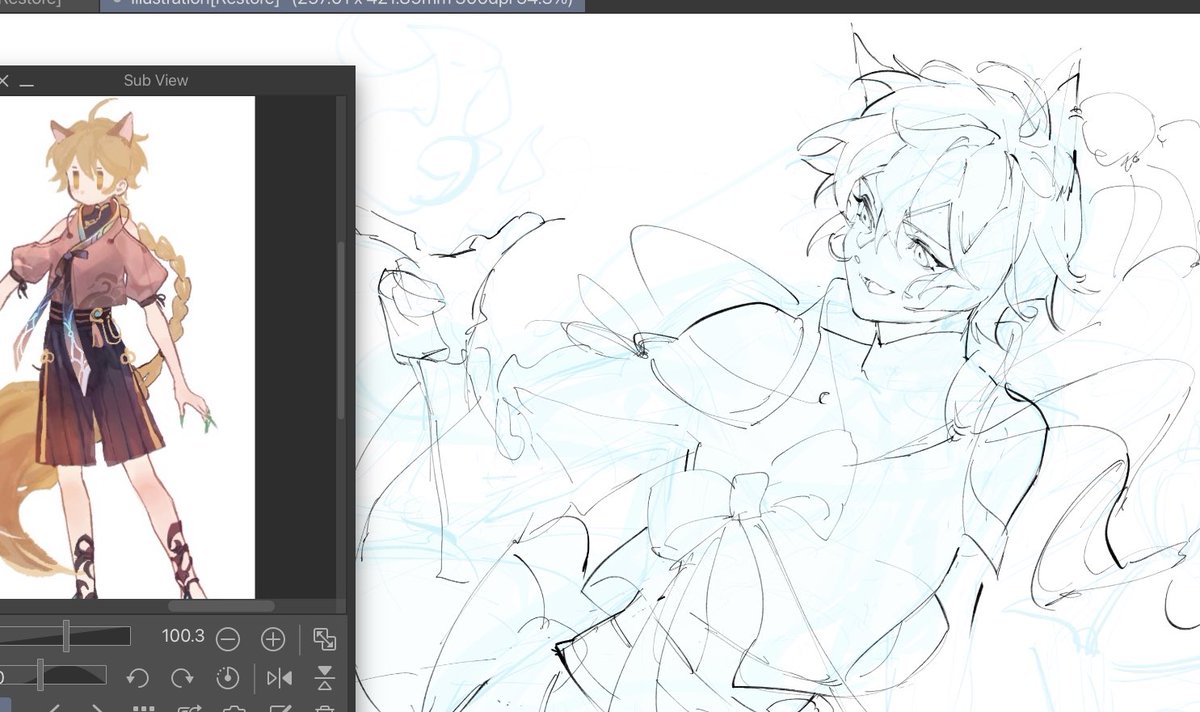This screenshot has height=712, width=1200.
Task: Flip the Sub View image vertically
Action: point(324,678)
